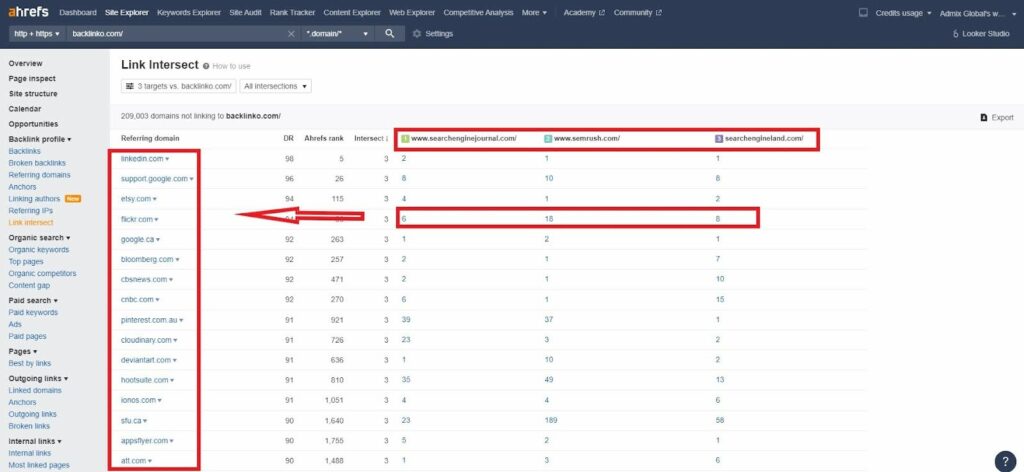Open Looker Studio link
1024x472 pixels.
coord(981,33)
